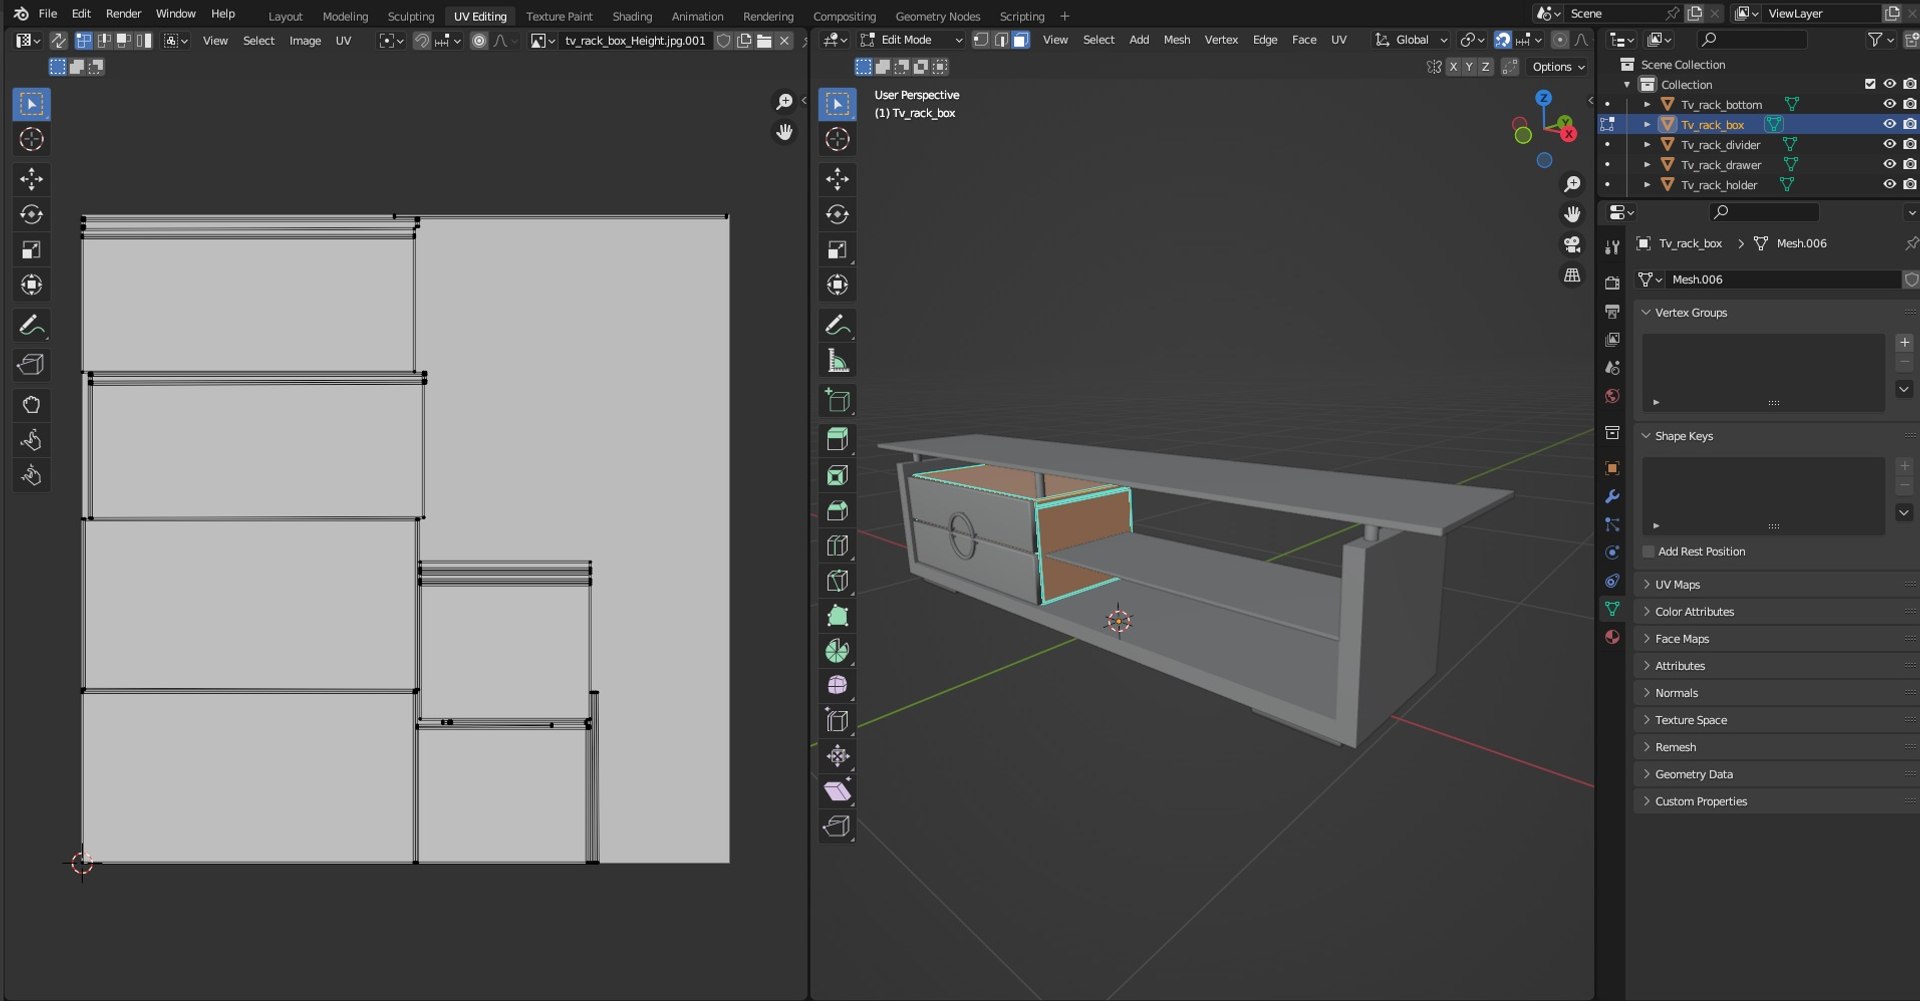Expand Tv_rack_holder in the outliner
1920x1001 pixels.
click(x=1647, y=185)
